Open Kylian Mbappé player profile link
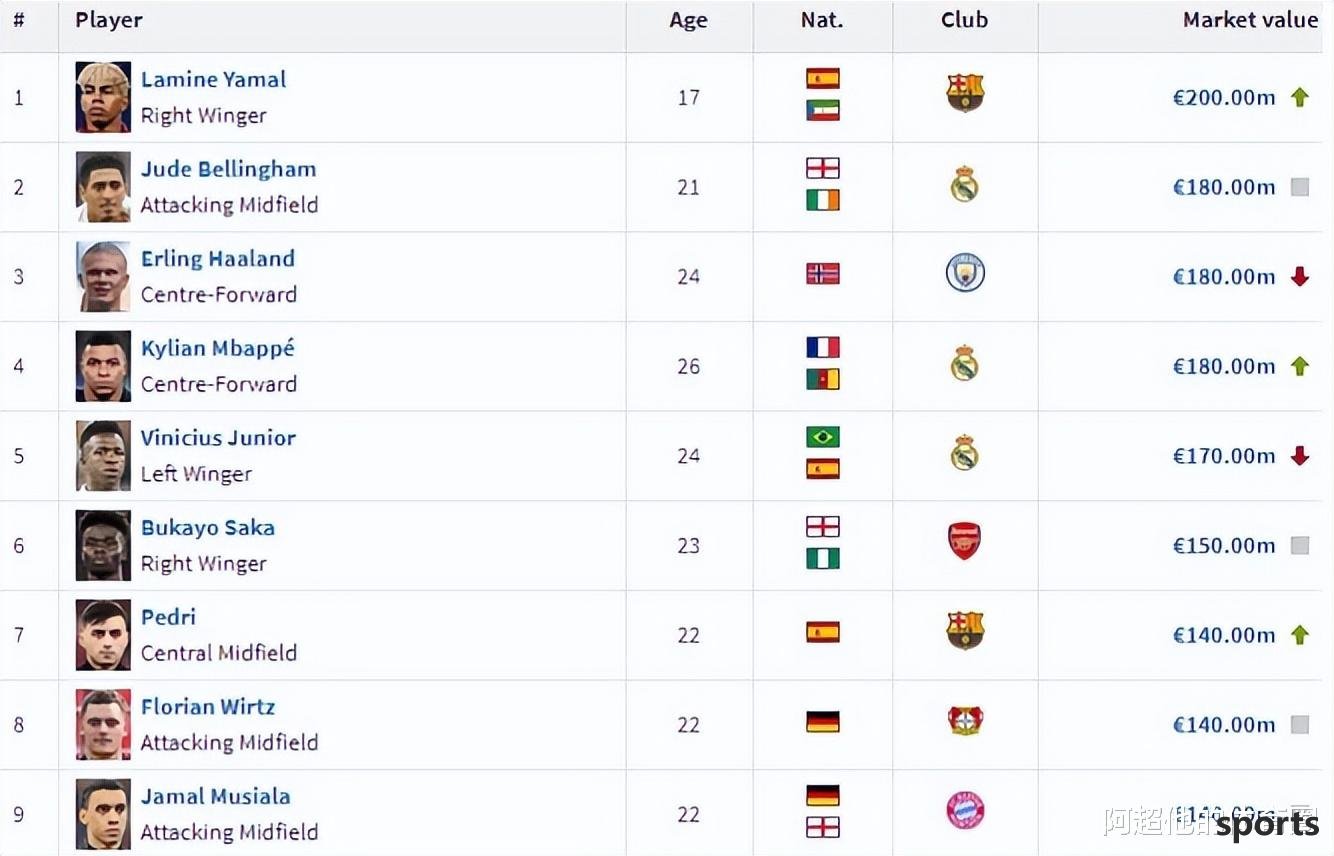The image size is (1334, 856). click(217, 348)
